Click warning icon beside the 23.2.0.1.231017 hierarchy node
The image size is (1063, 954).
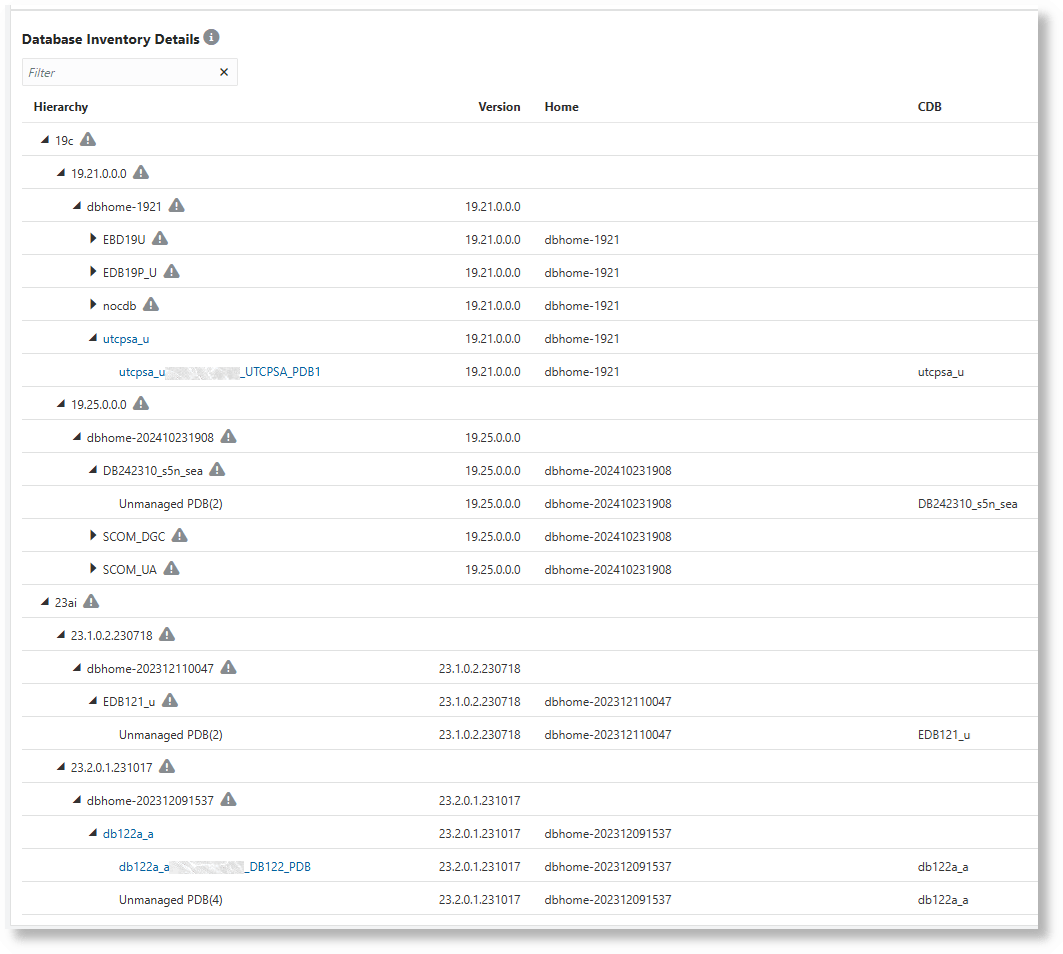(167, 766)
